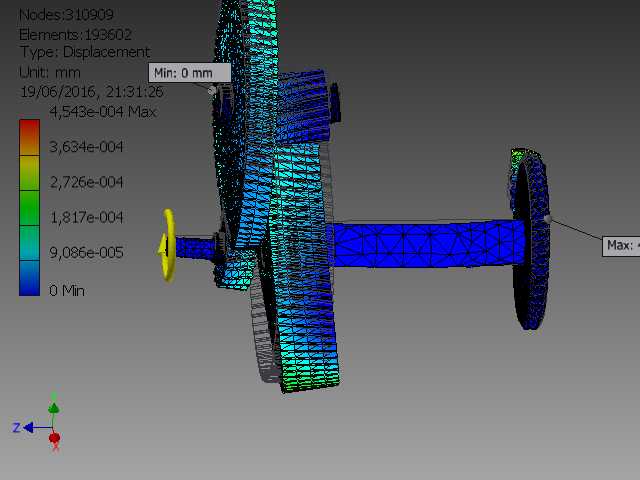Click the minimum probe point marker on the gear
This screenshot has width=640, height=480.
pyautogui.click(x=212, y=90)
